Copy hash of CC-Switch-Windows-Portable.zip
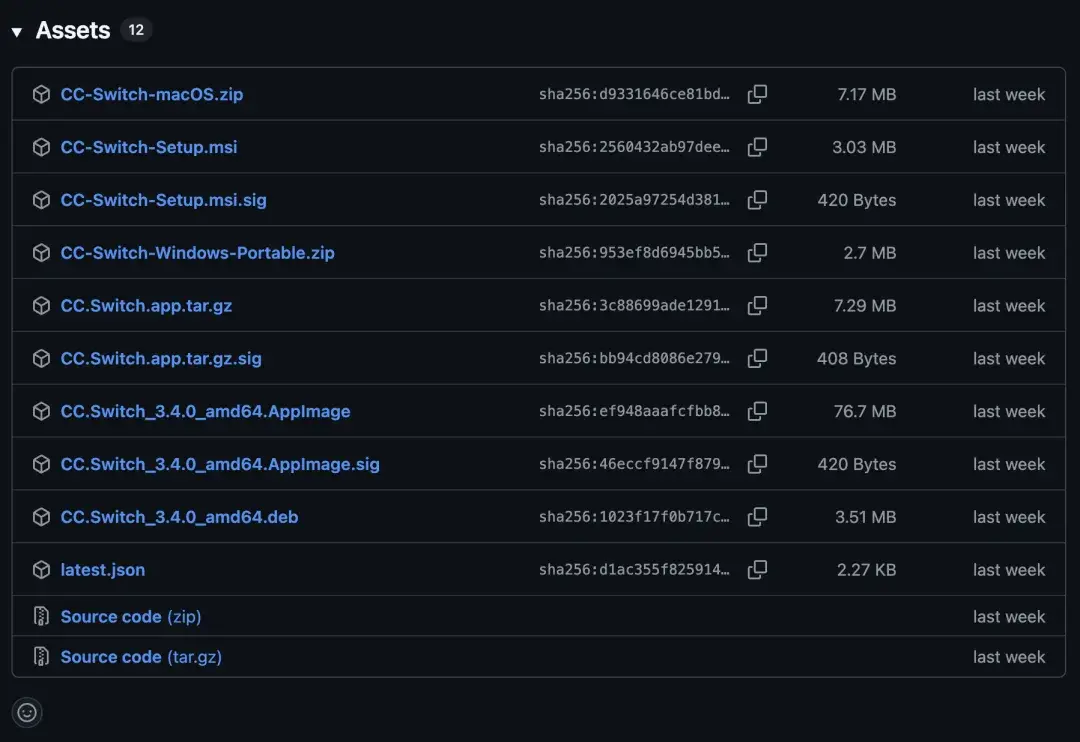The width and height of the screenshot is (1080, 742). point(758,253)
